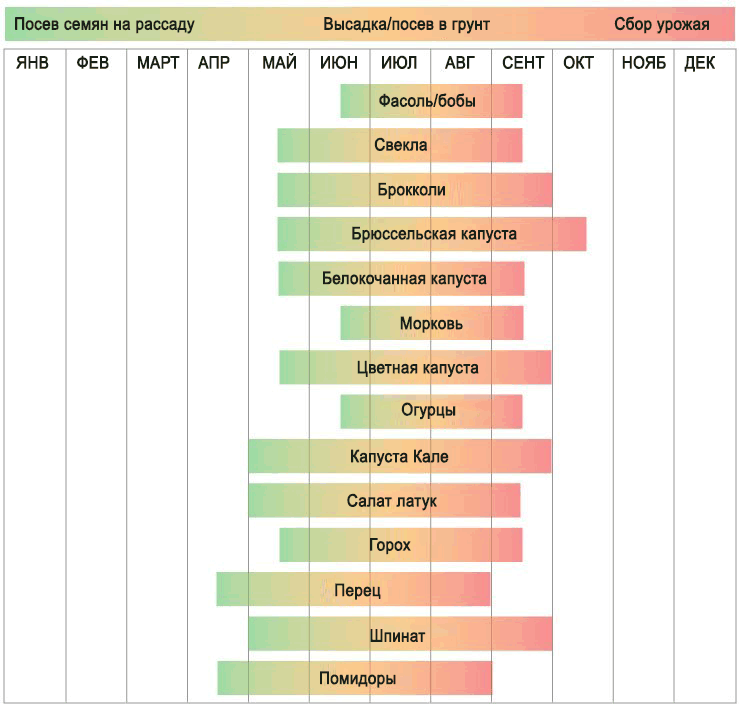Select the ОКТ month header
Screen dimensions: 740x712
[578, 63]
